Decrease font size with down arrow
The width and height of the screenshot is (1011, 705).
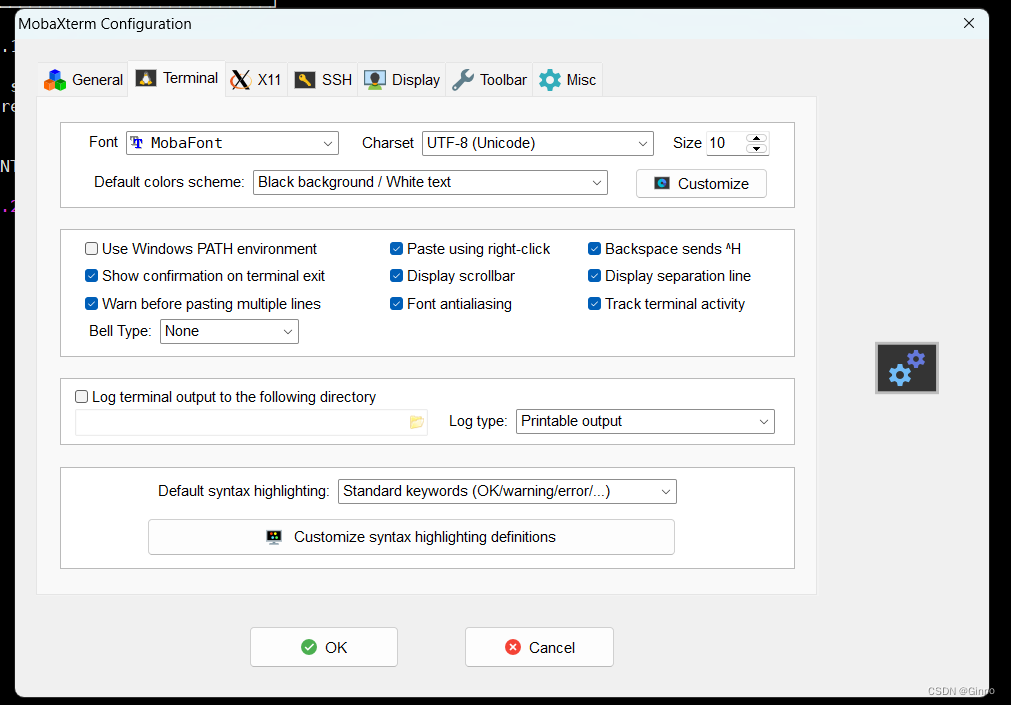[756, 149]
